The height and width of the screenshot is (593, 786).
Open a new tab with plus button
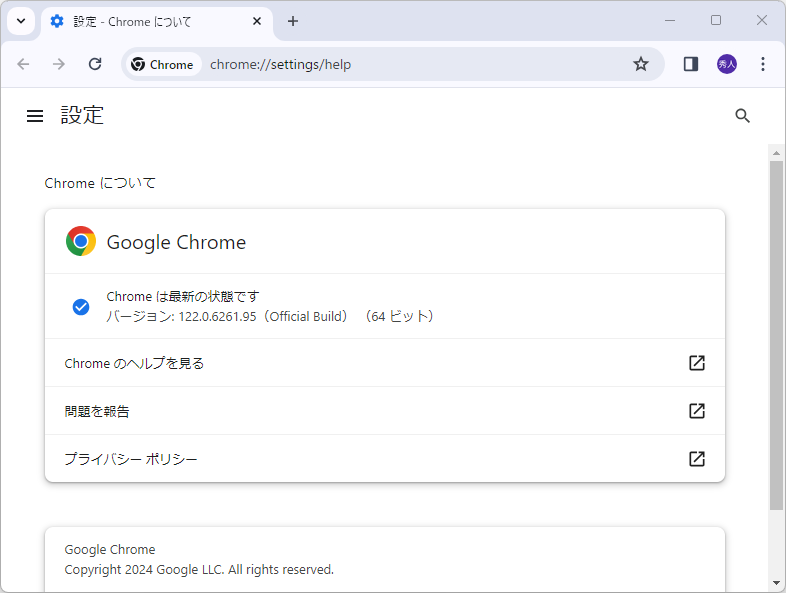(x=293, y=21)
